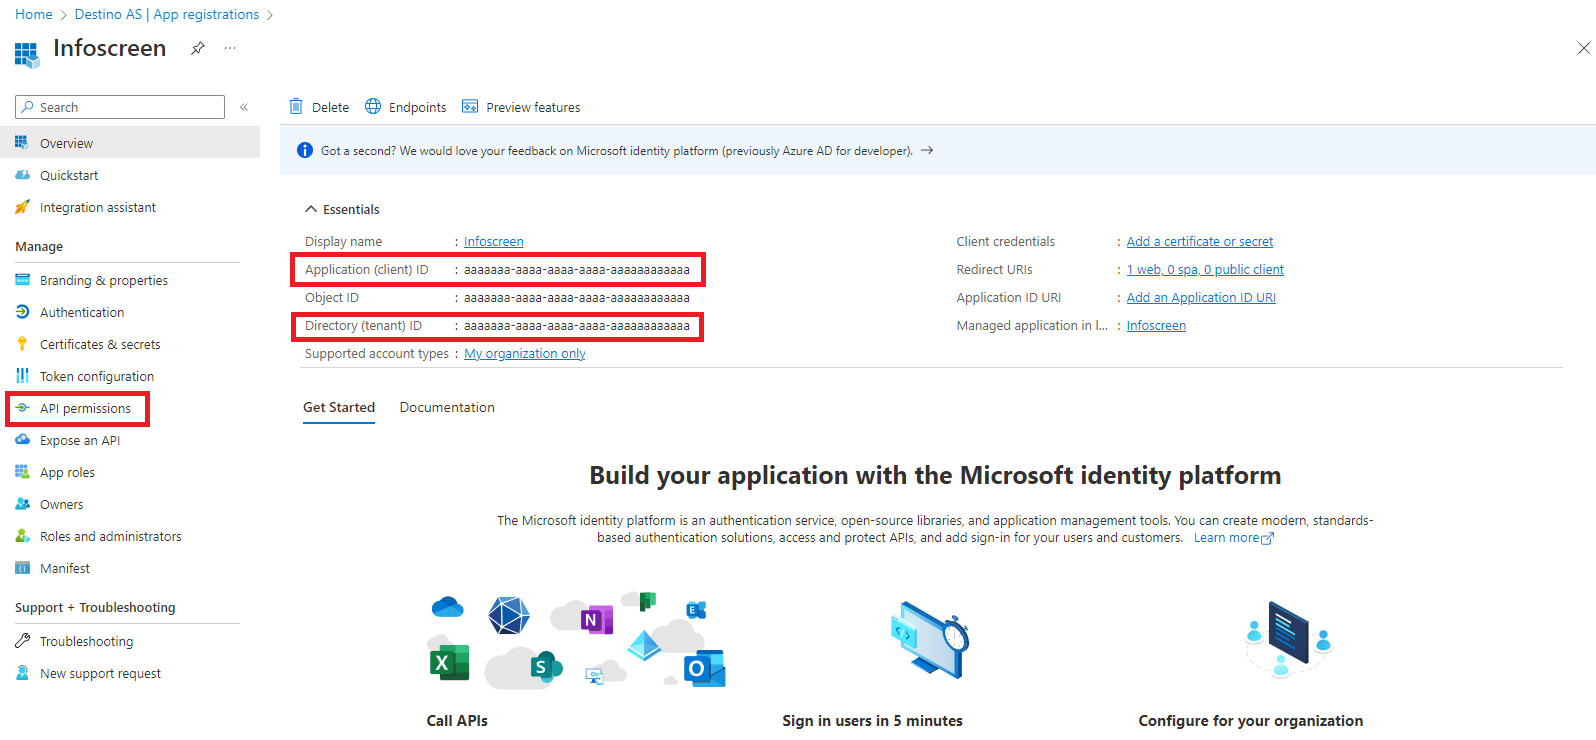Click the info icon in the feedback banner
Image resolution: width=1596 pixels, height=740 pixels.
coord(305,151)
